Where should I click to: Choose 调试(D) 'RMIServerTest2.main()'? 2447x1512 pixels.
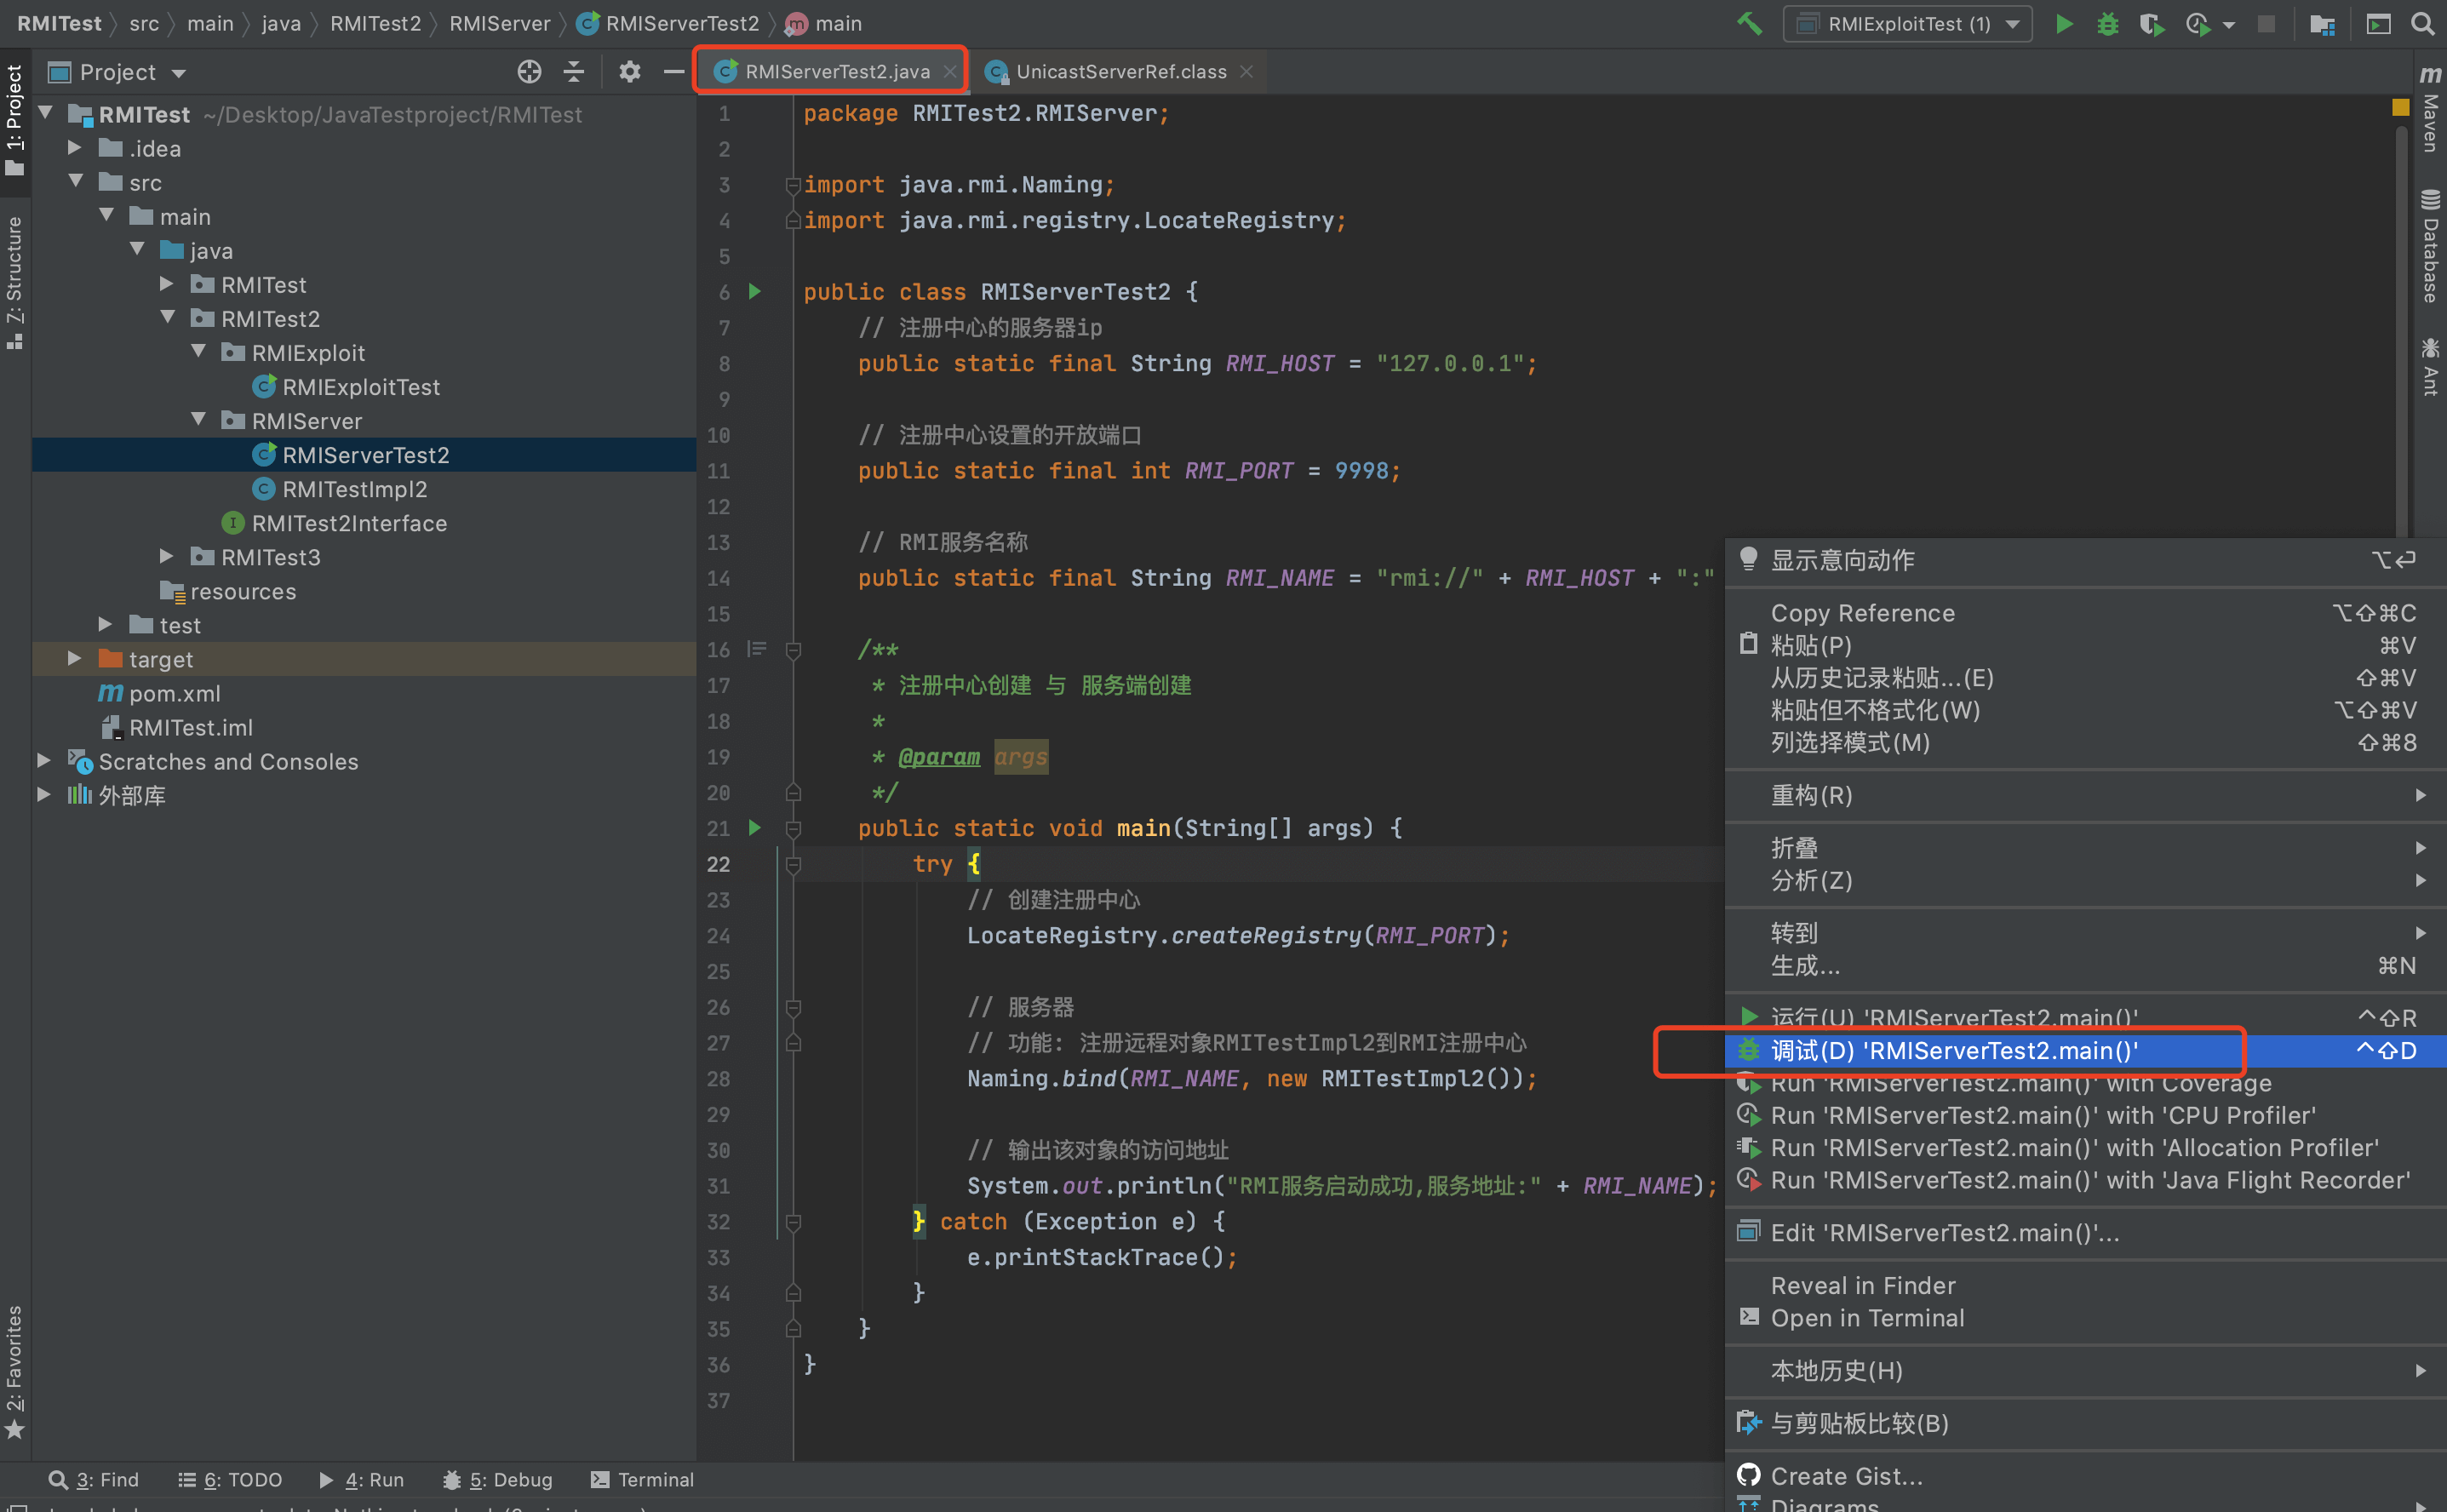coord(2085,1050)
